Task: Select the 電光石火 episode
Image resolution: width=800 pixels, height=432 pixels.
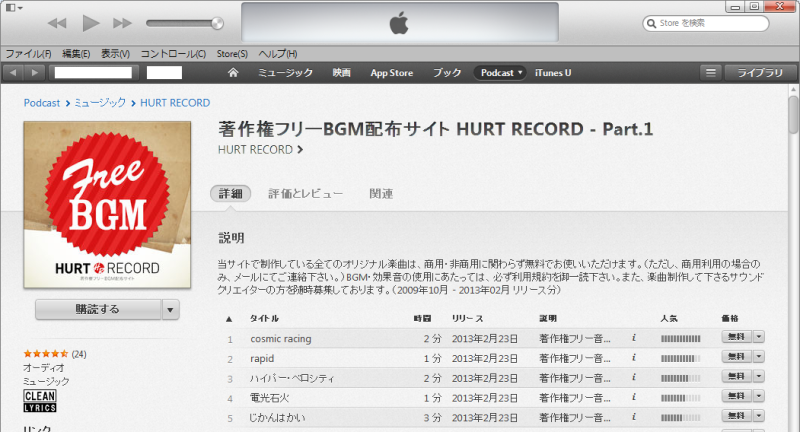Action: coord(269,398)
